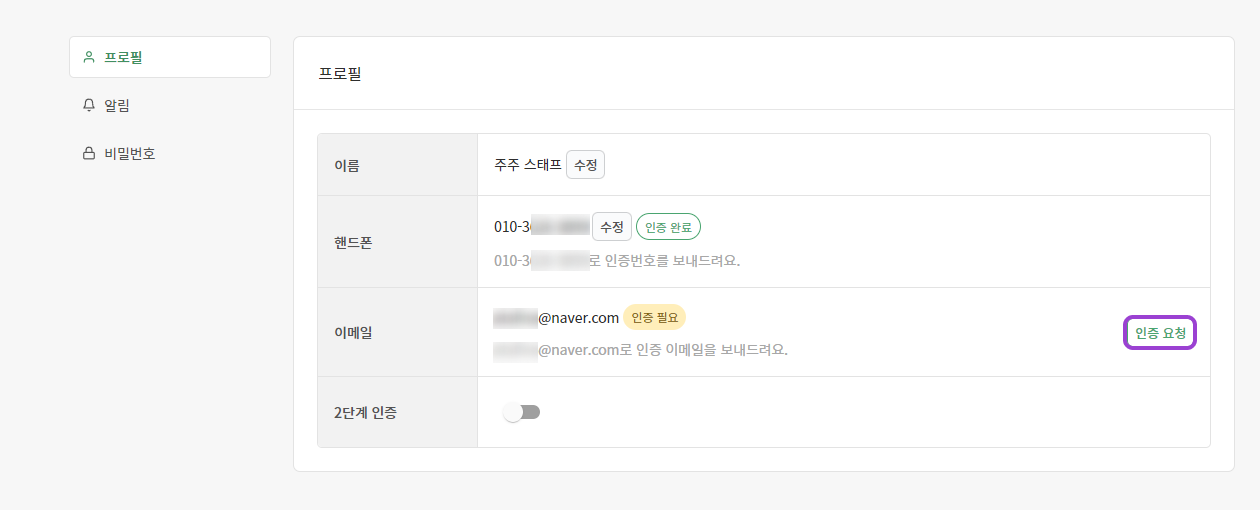The image size is (1260, 510).
Task: Click the yellow 인증 필요 badge
Action: [x=654, y=318]
